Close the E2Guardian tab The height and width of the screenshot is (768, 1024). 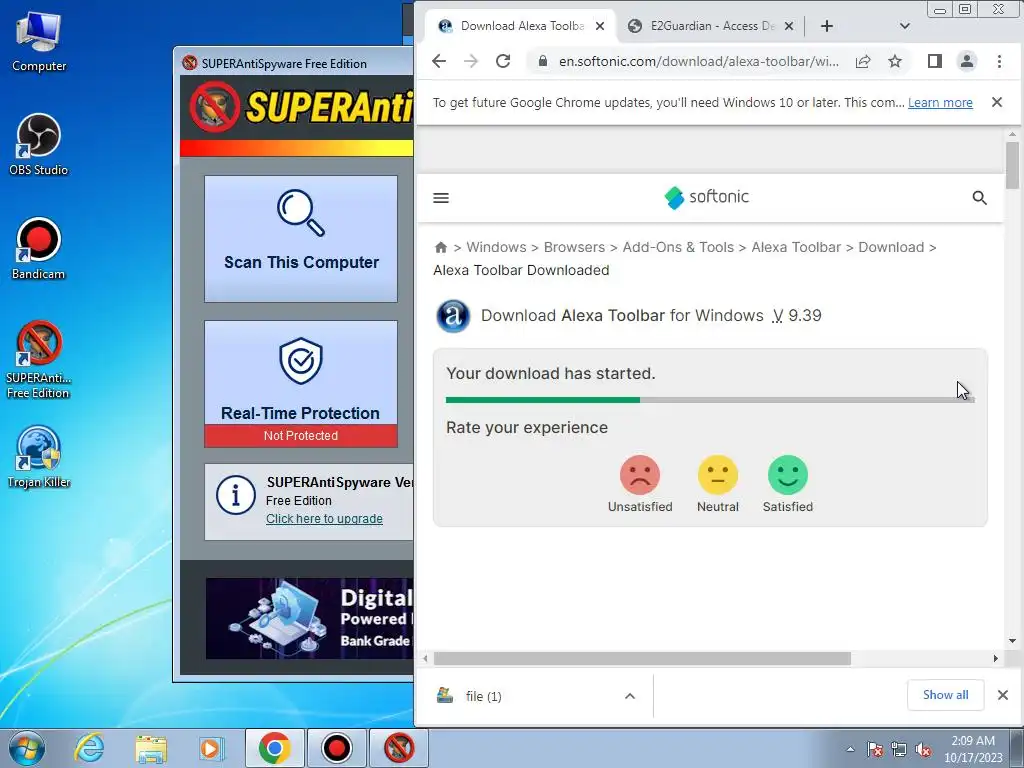789,26
